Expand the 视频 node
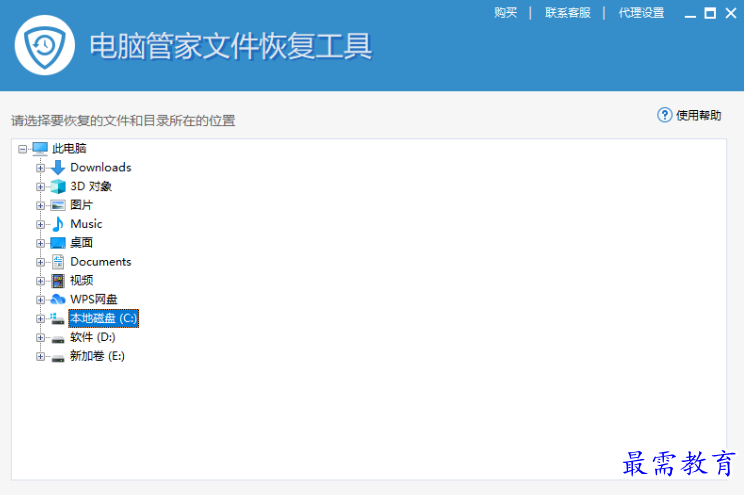This screenshot has width=744, height=495. pyautogui.click(x=40, y=281)
